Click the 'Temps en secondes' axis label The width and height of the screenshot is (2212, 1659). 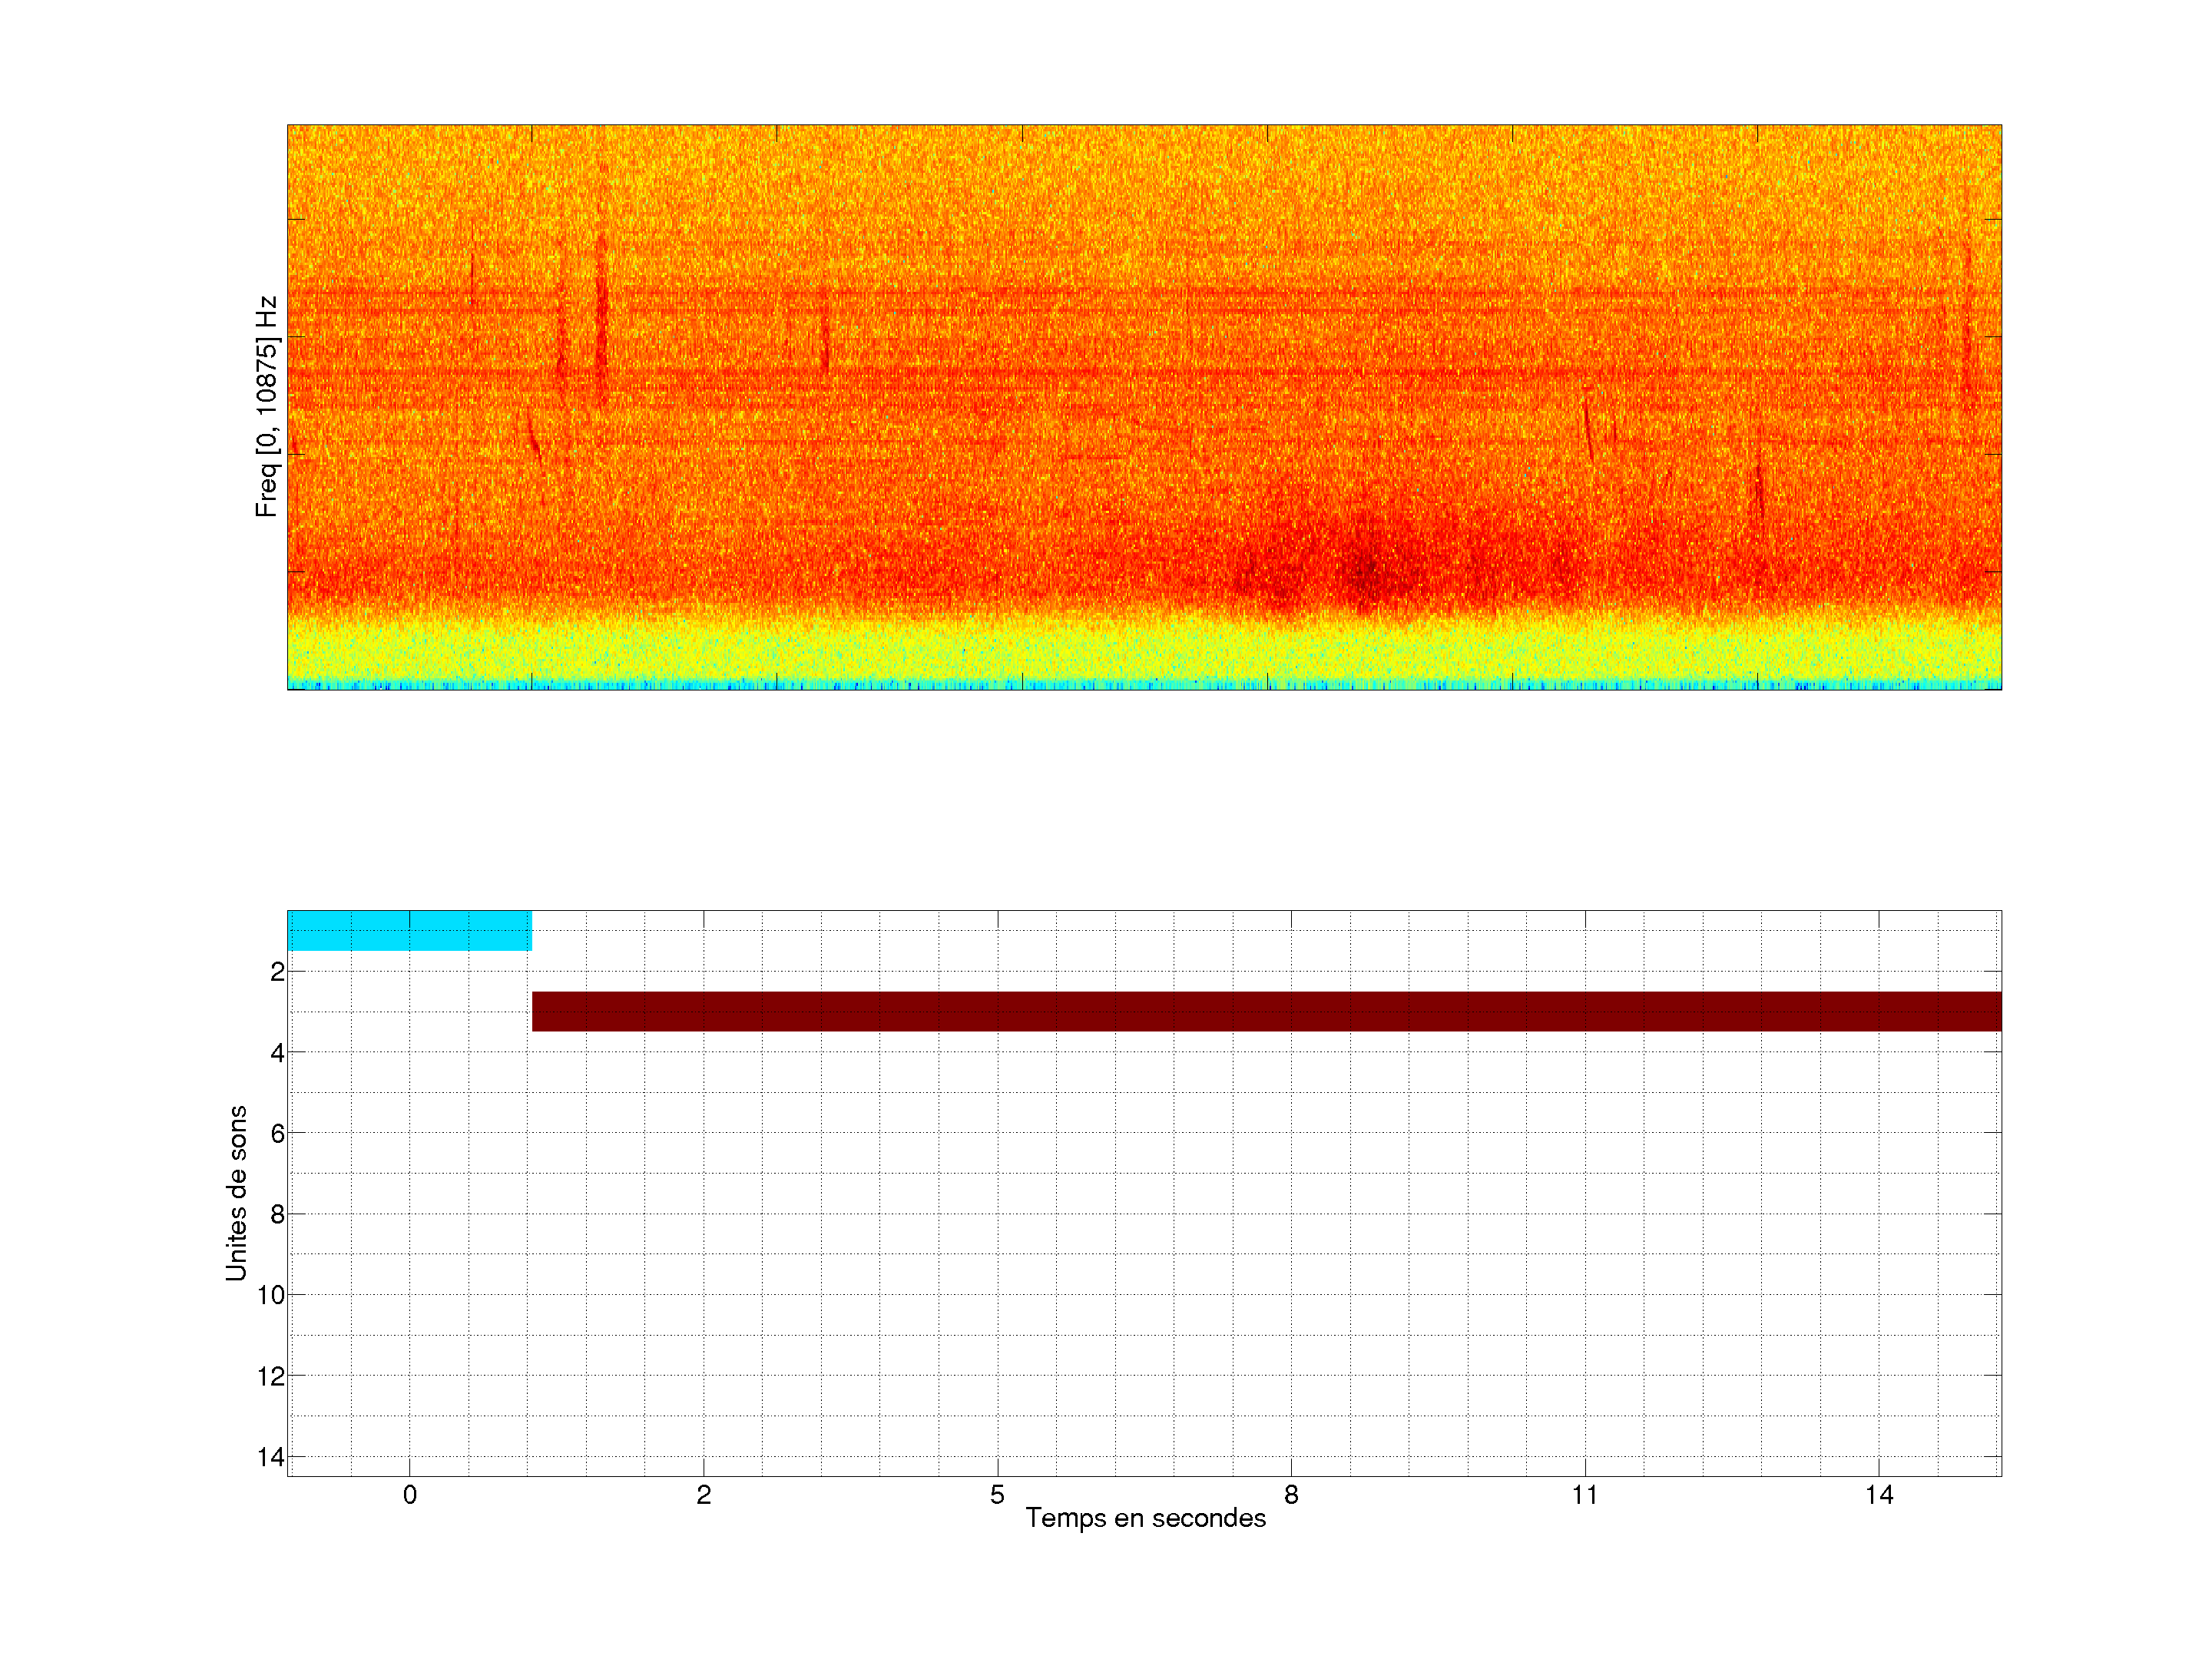(x=1145, y=1518)
